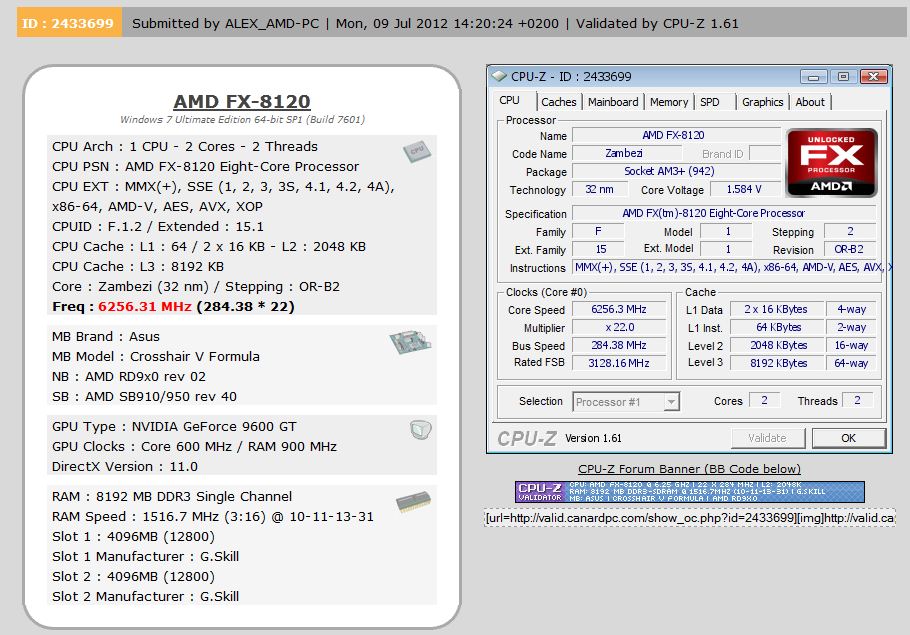Click the Threads count field
The height and width of the screenshot is (635, 910).
[857, 401]
